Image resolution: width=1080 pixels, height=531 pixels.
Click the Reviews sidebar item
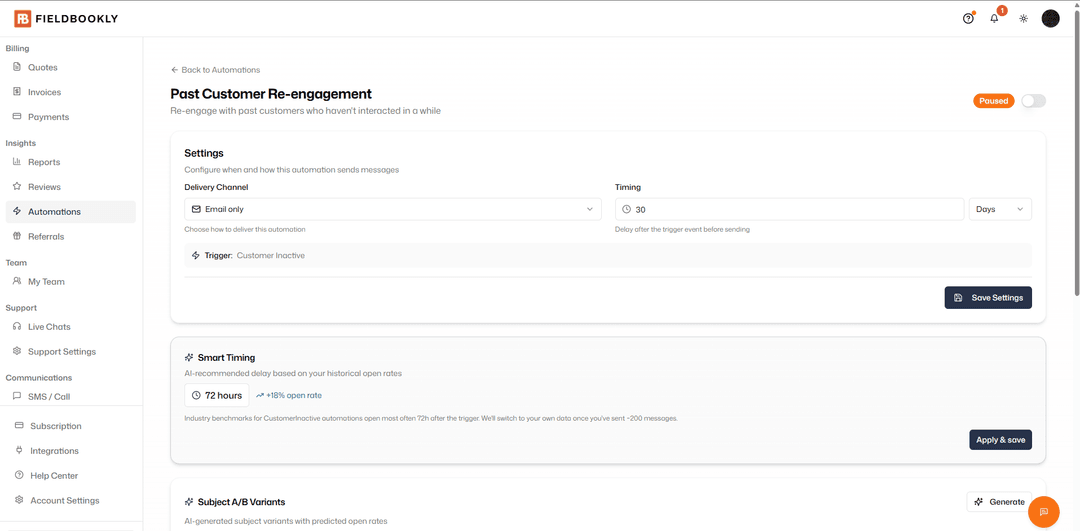[70, 187]
